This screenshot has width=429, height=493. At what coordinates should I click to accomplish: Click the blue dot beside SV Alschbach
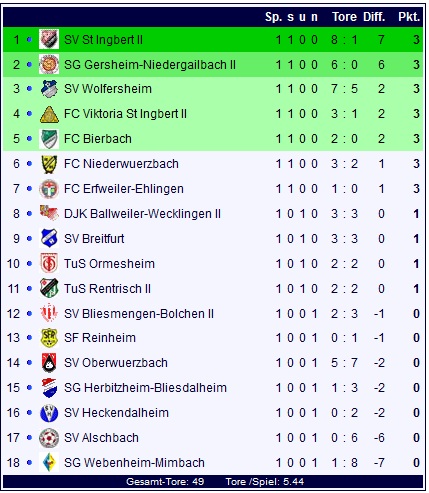[29, 438]
